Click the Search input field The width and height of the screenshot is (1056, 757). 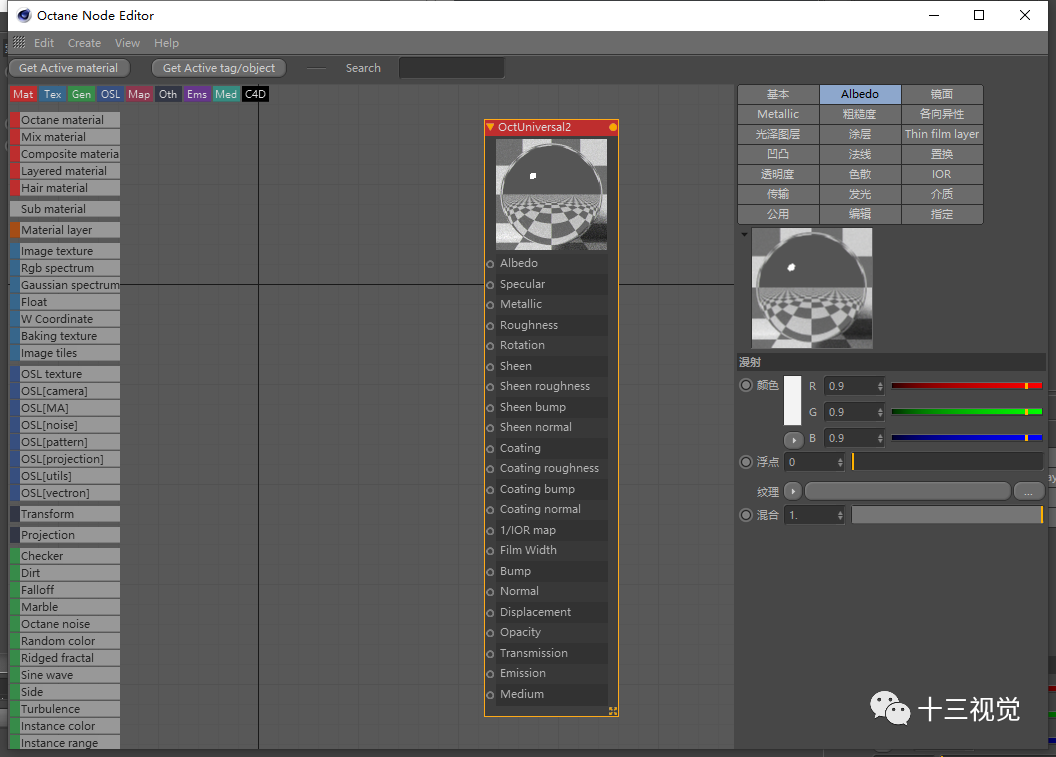tap(451, 68)
